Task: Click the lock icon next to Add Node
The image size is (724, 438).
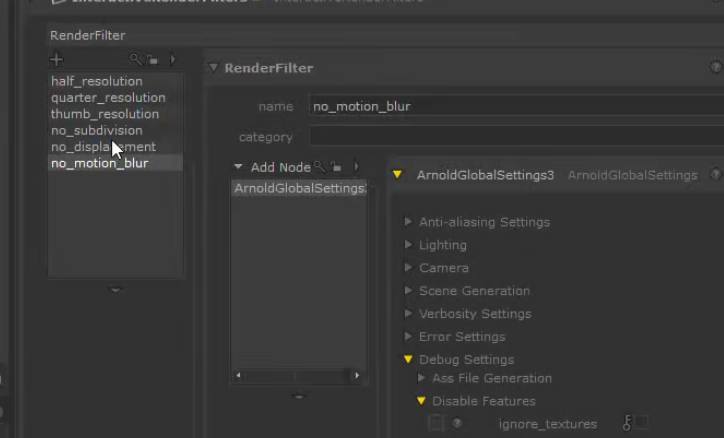Action: tap(336, 167)
